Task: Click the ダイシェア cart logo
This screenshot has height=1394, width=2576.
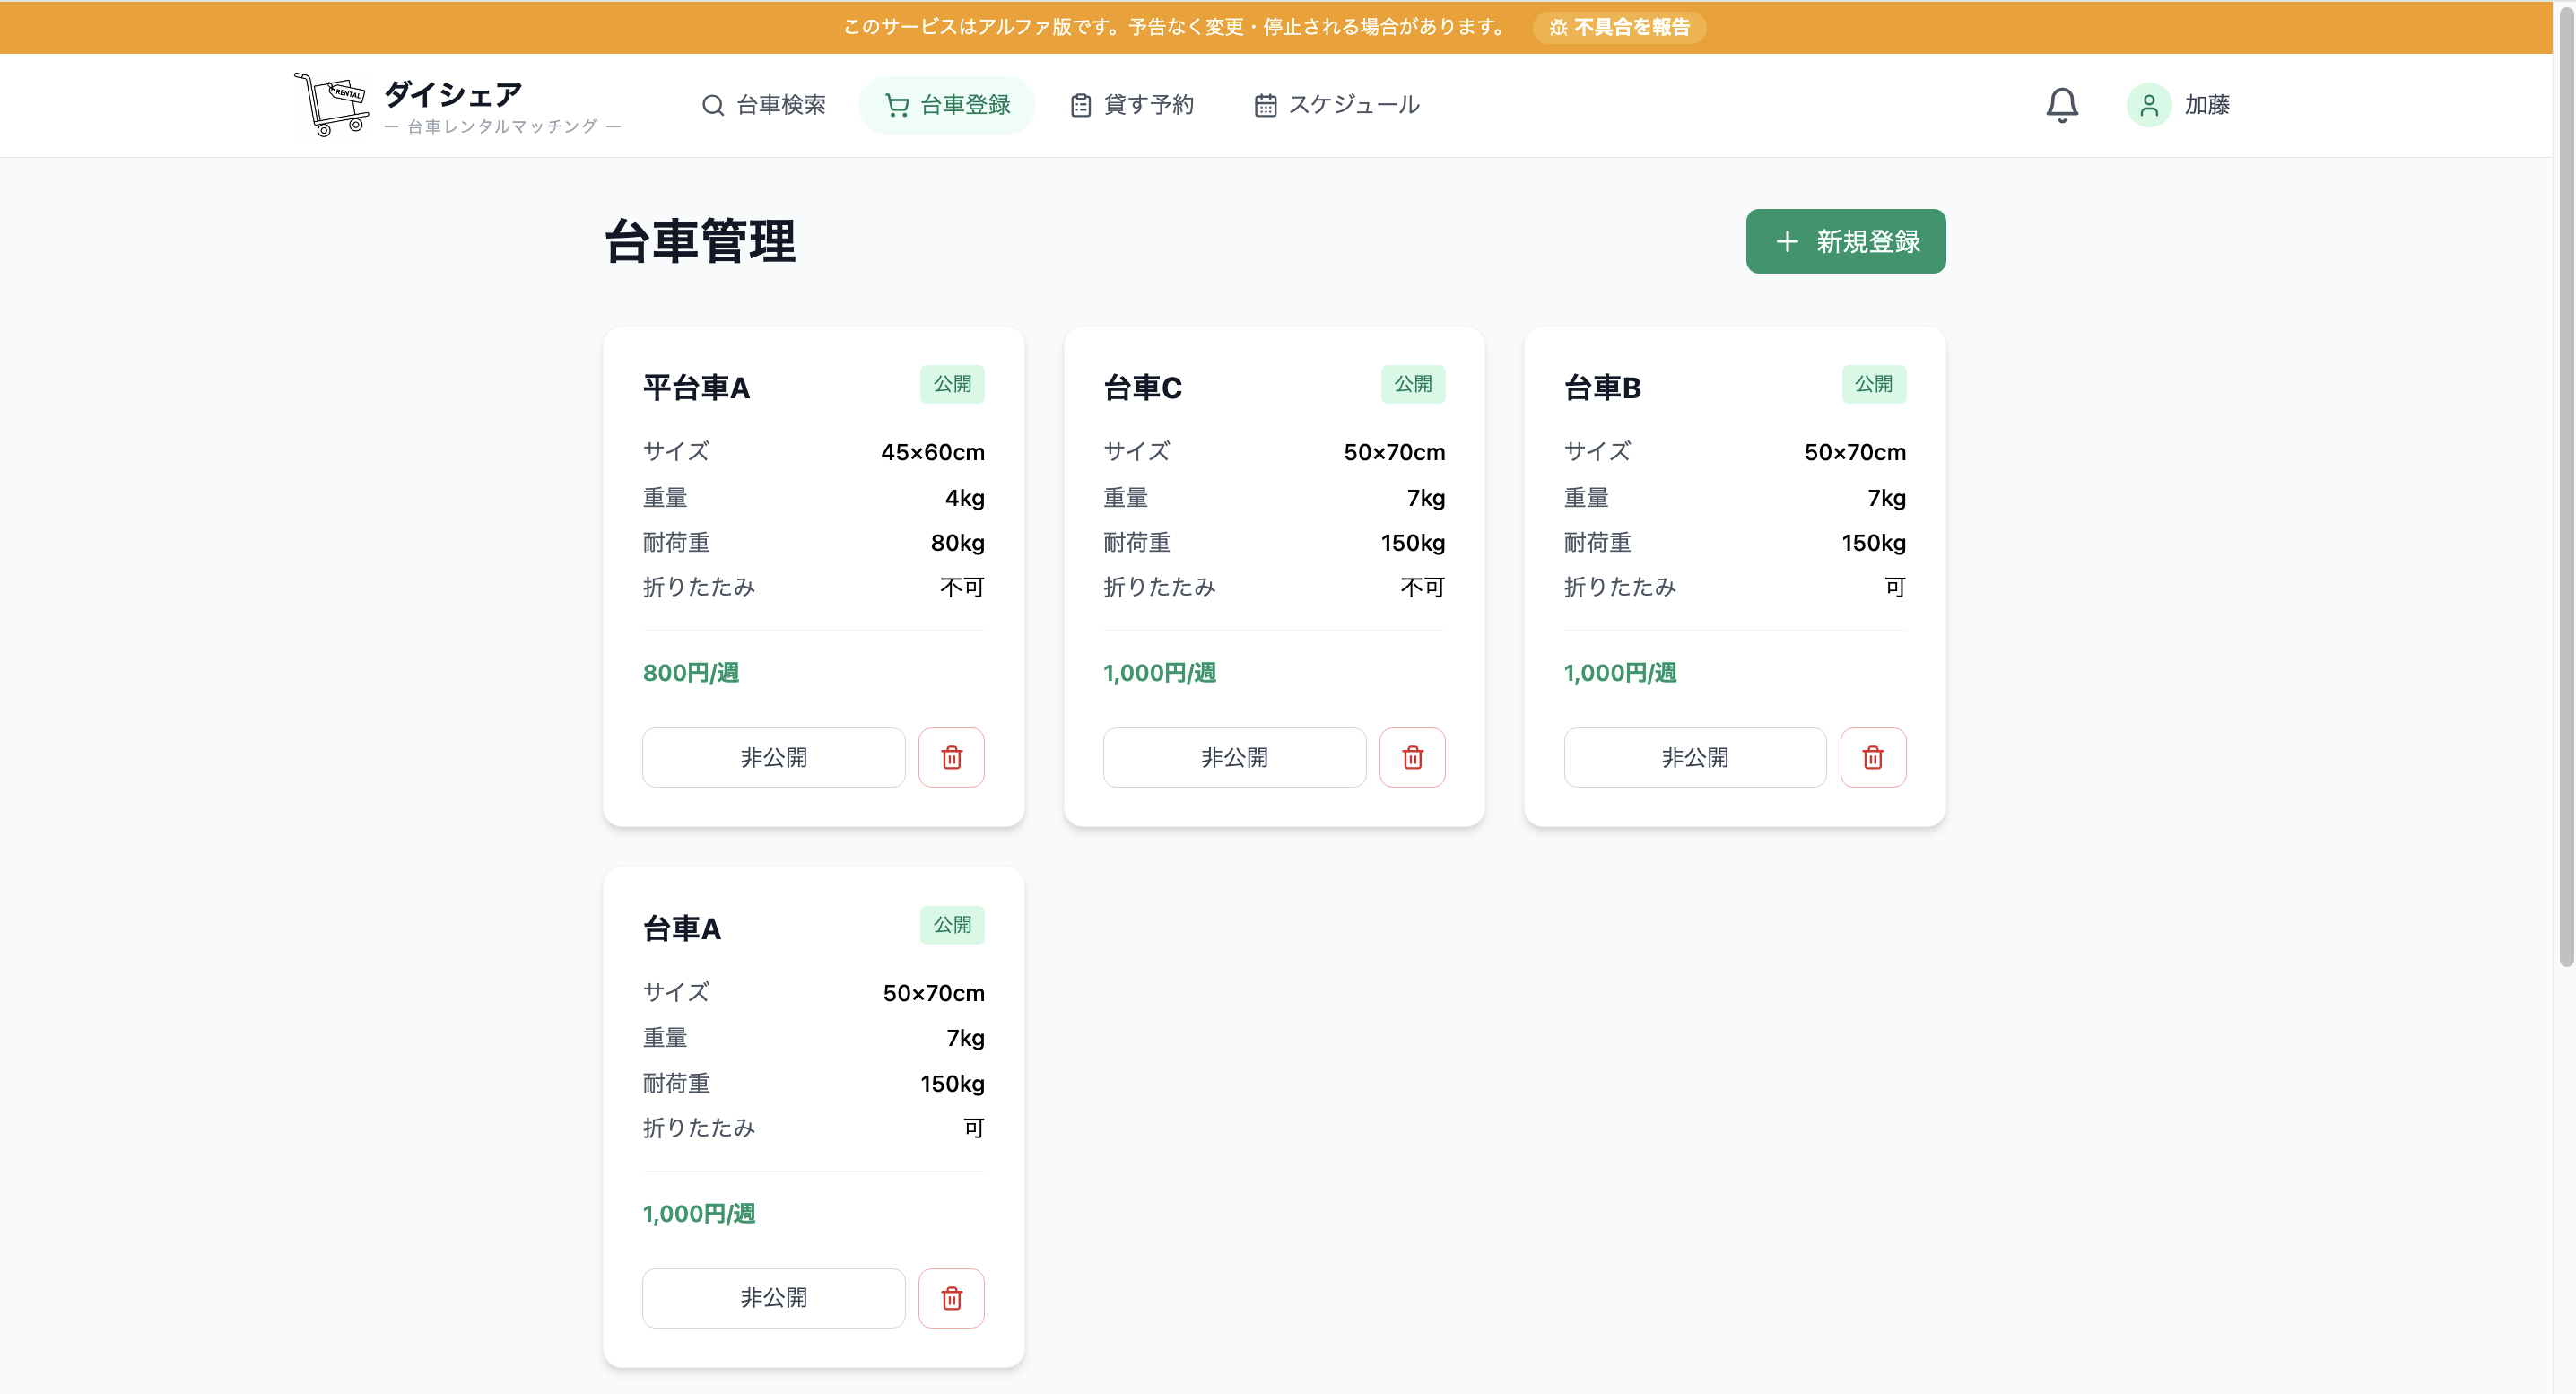Action: click(331, 104)
